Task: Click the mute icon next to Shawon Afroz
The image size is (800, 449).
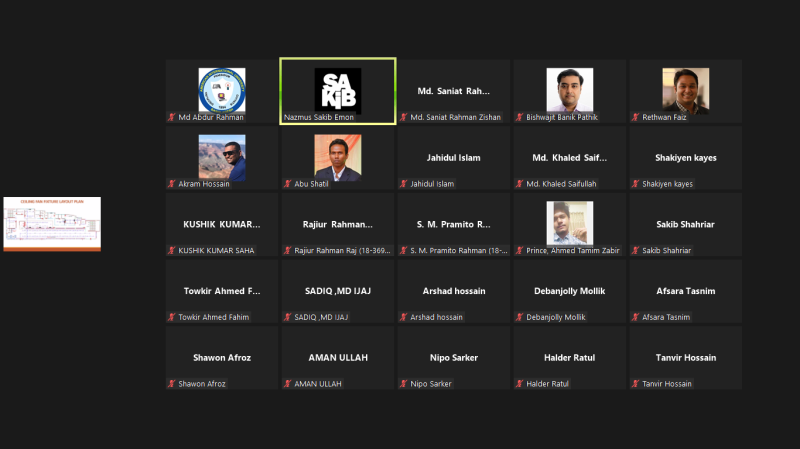Action: click(172, 384)
